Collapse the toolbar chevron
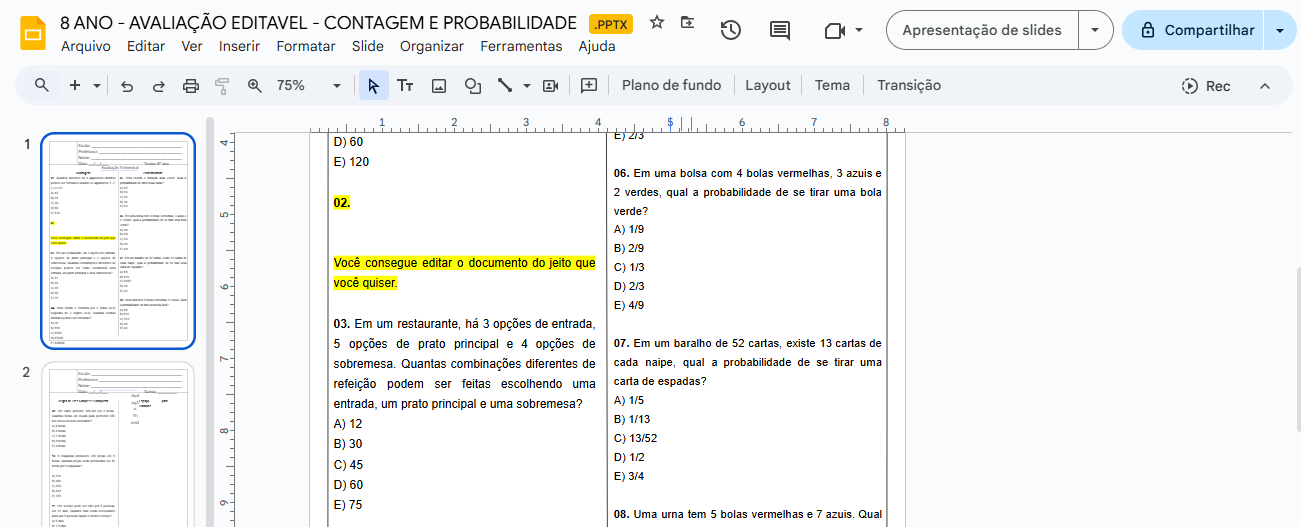 click(1264, 86)
